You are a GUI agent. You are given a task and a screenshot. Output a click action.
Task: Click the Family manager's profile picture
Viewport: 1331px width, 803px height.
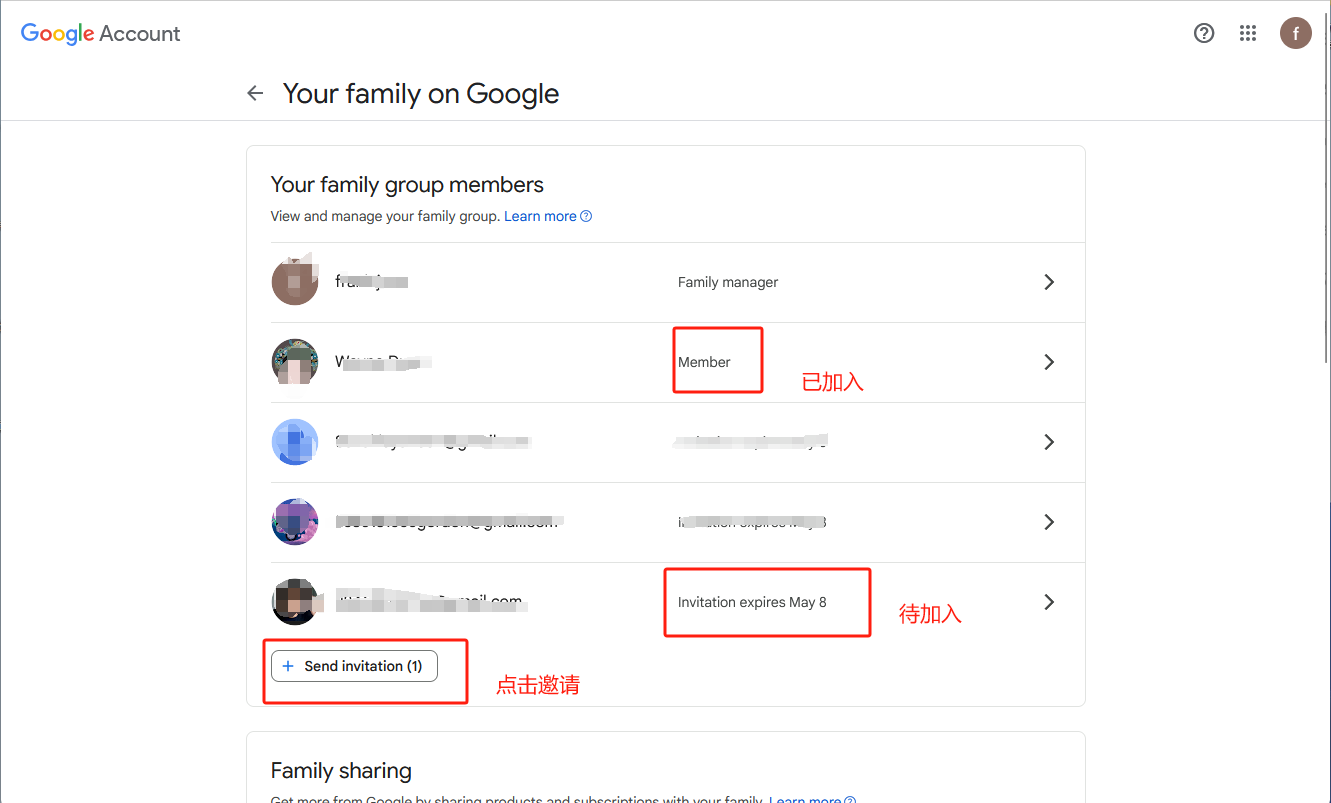tap(295, 282)
